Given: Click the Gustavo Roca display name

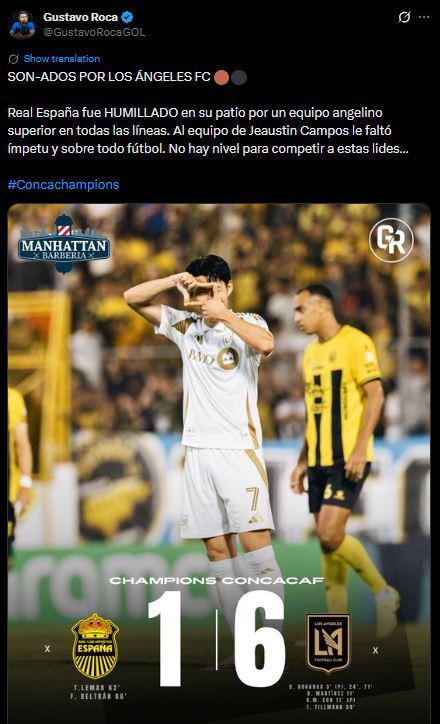Looking at the screenshot, I should tap(80, 17).
